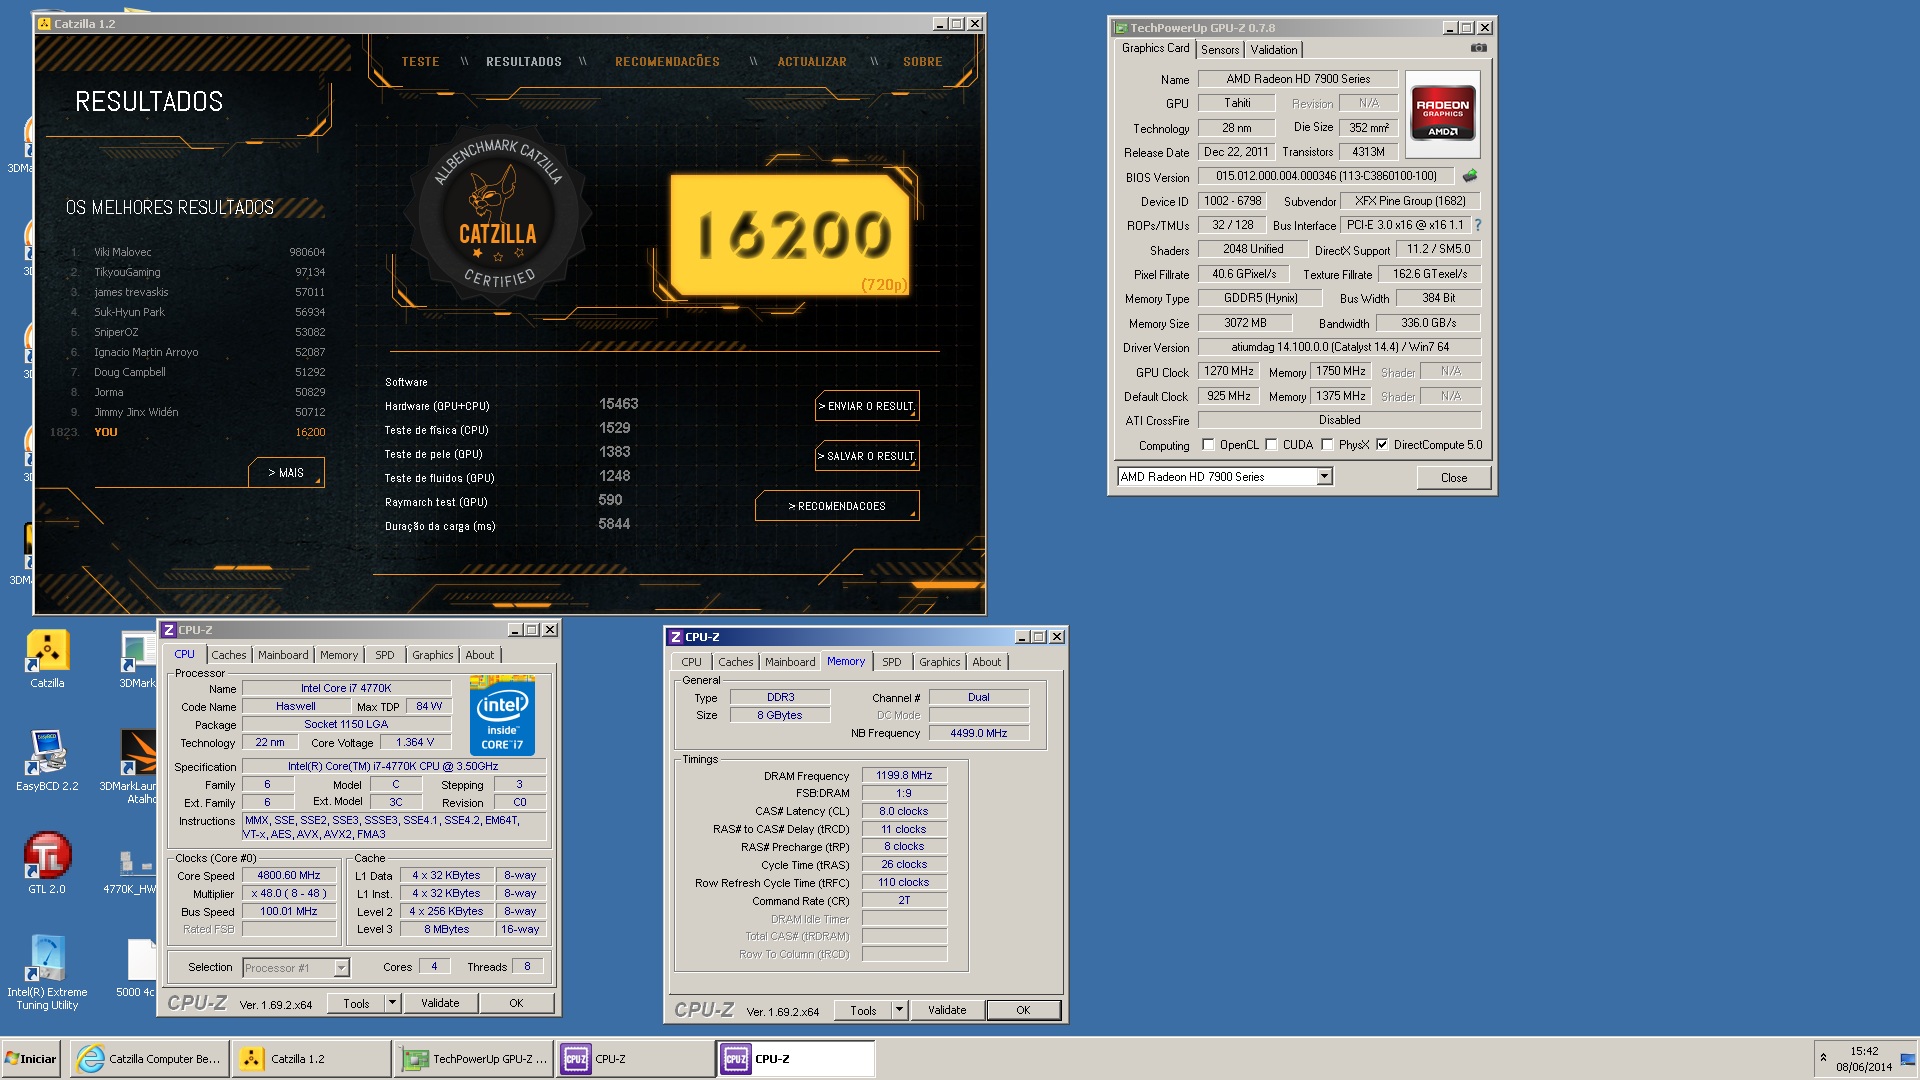The height and width of the screenshot is (1080, 1920).
Task: Open the GPU selection dropdown in GPU-Z
Action: (x=1324, y=477)
